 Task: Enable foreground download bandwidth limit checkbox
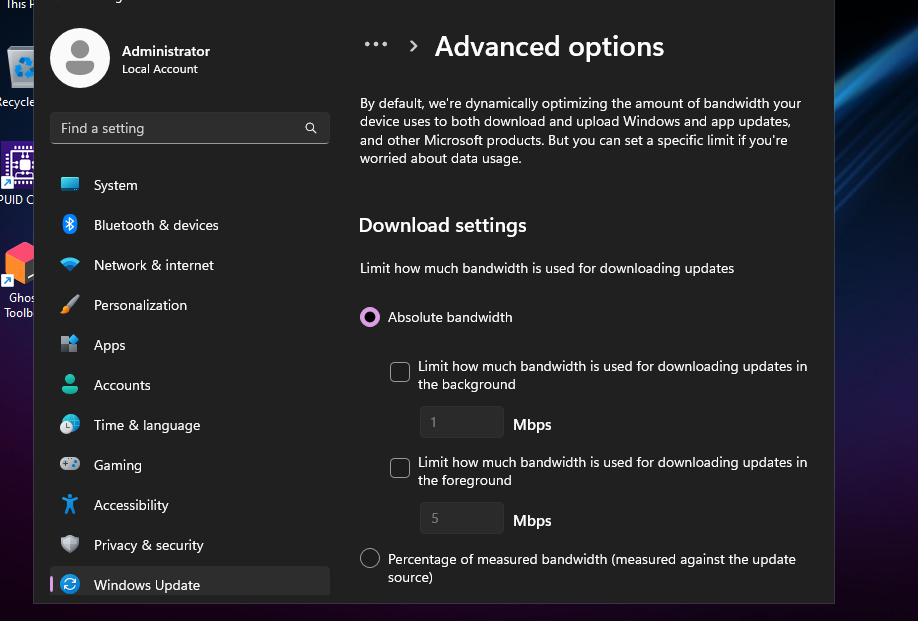[x=400, y=468]
